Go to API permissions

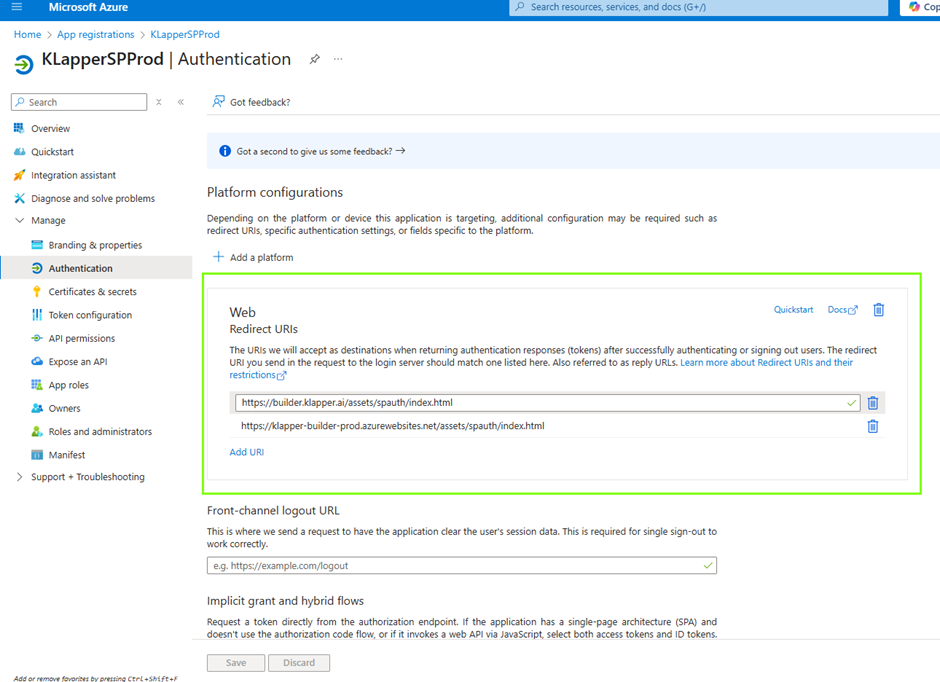pyautogui.click(x=82, y=338)
